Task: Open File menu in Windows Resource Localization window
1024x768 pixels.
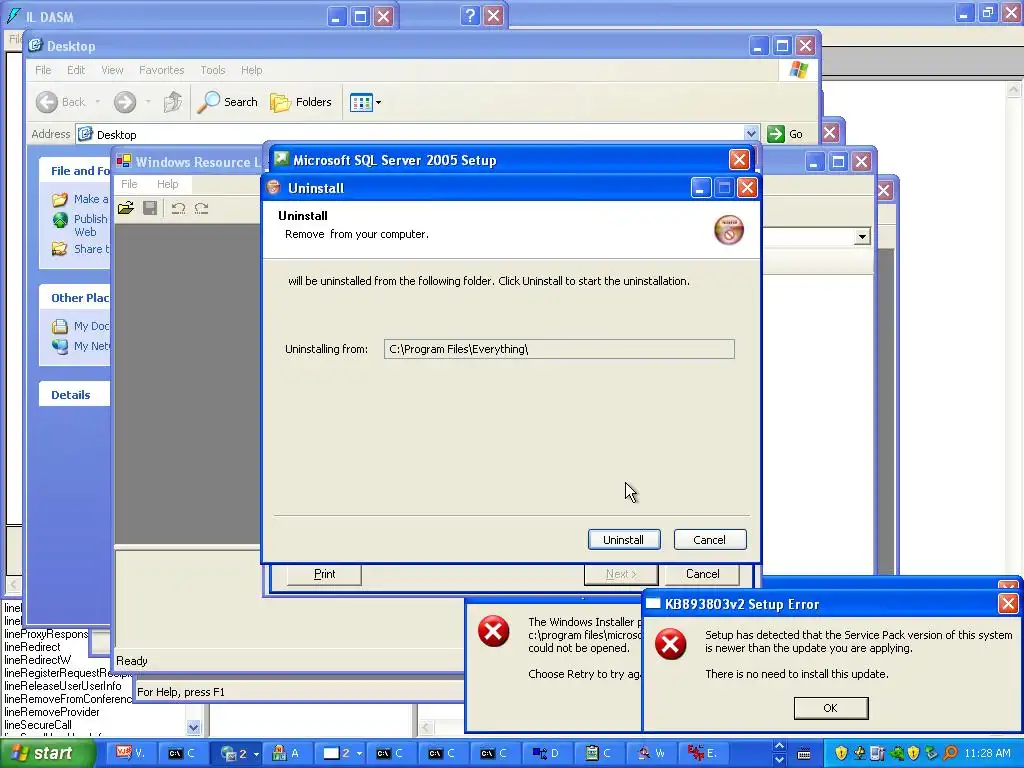Action: 129,184
